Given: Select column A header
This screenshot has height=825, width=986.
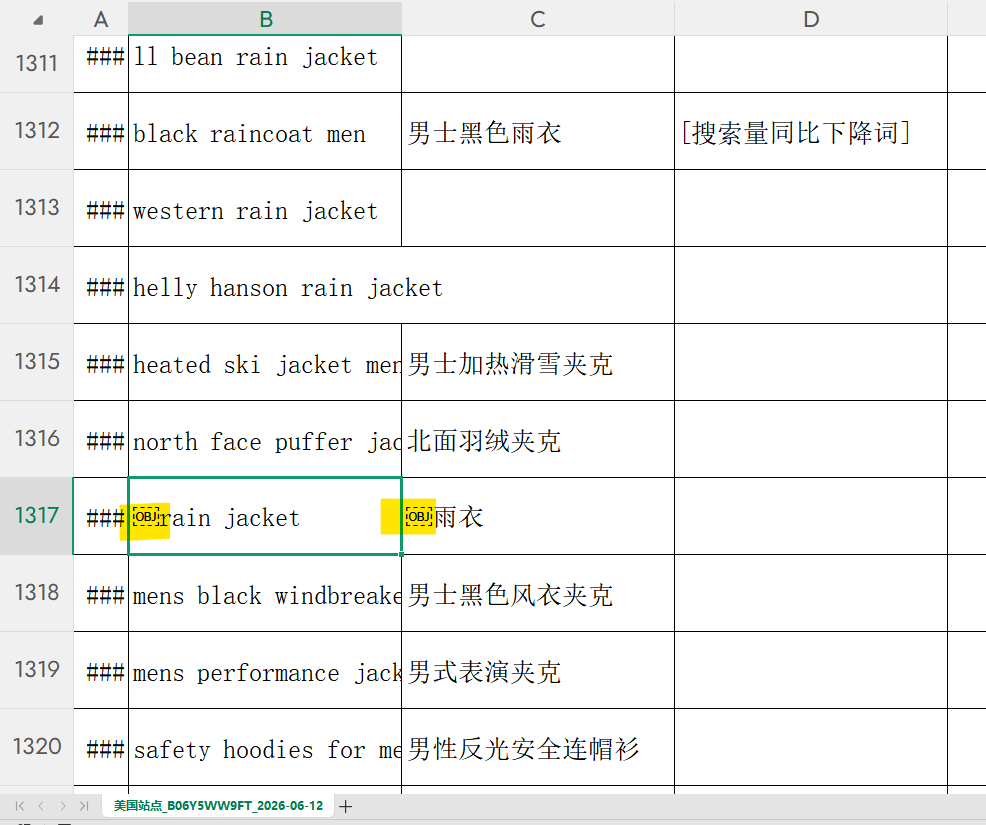Looking at the screenshot, I should point(101,19).
